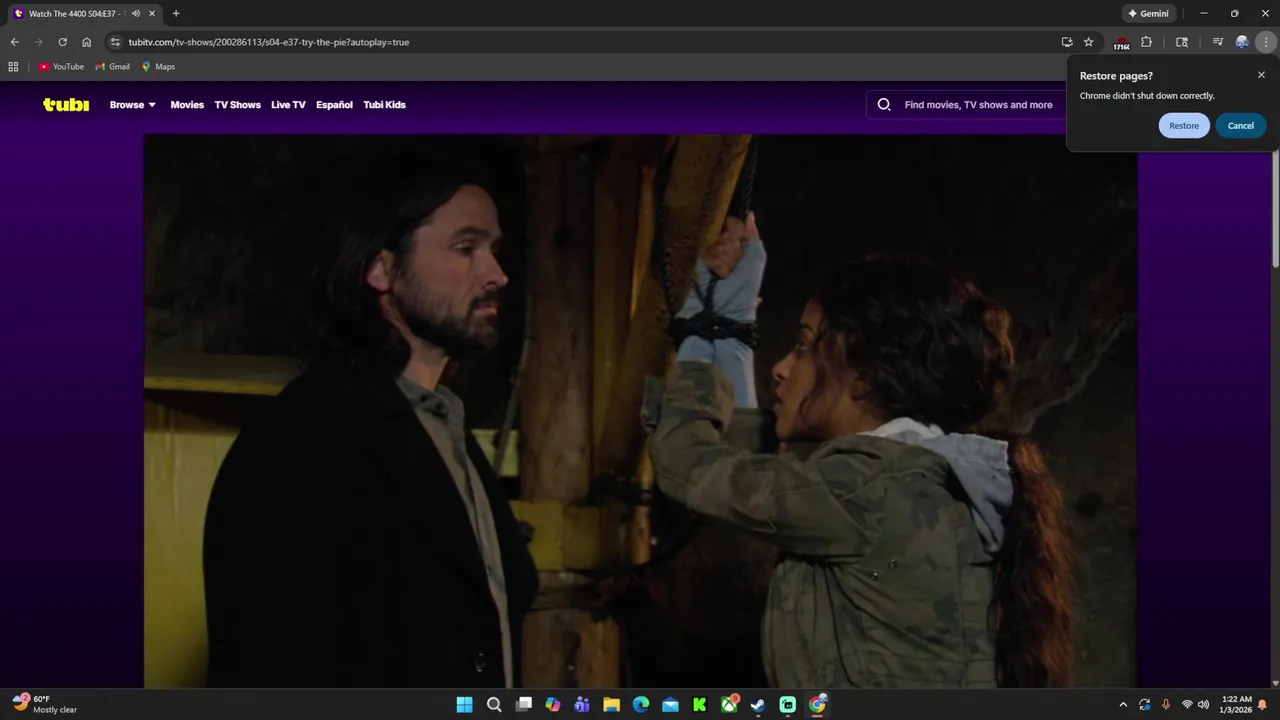Open File Explorer from taskbar

(x=612, y=705)
